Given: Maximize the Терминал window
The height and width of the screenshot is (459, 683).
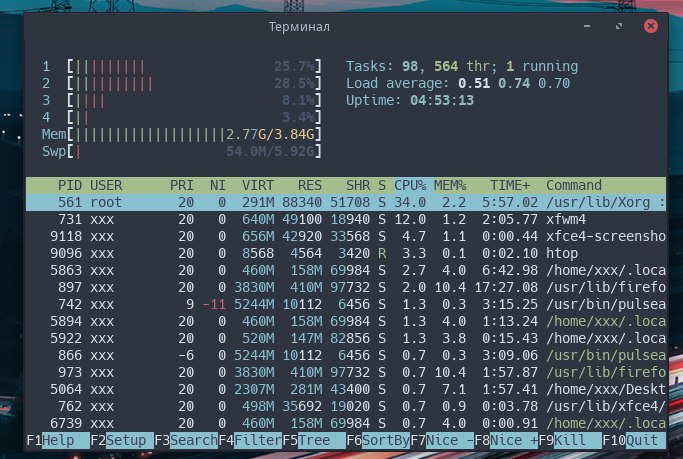Looking at the screenshot, I should tap(619, 26).
